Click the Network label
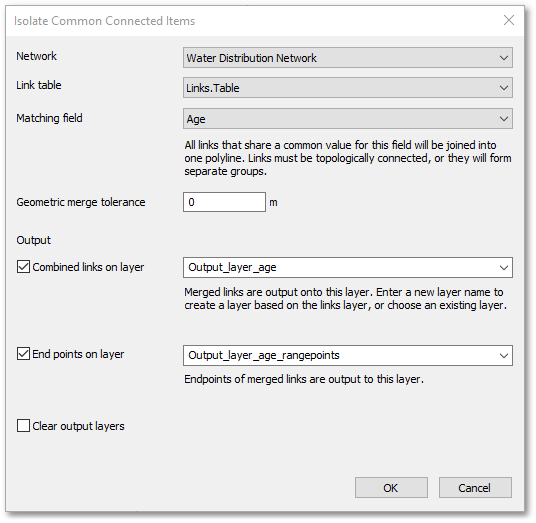536x523 pixels. [37, 56]
